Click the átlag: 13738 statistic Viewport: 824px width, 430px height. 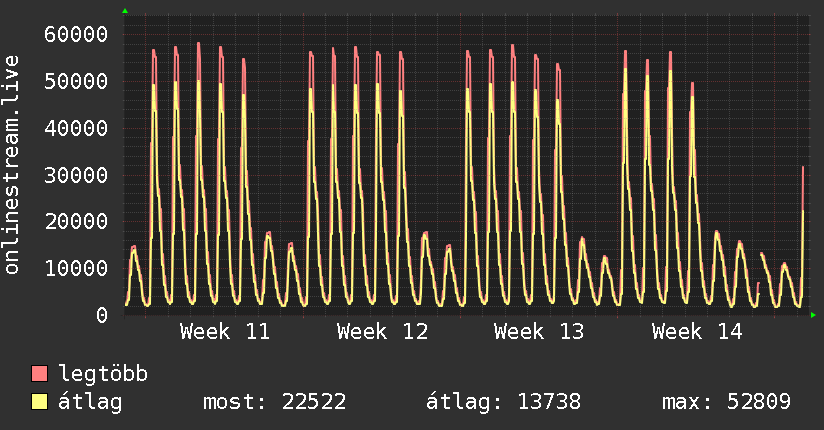pyautogui.click(x=503, y=402)
